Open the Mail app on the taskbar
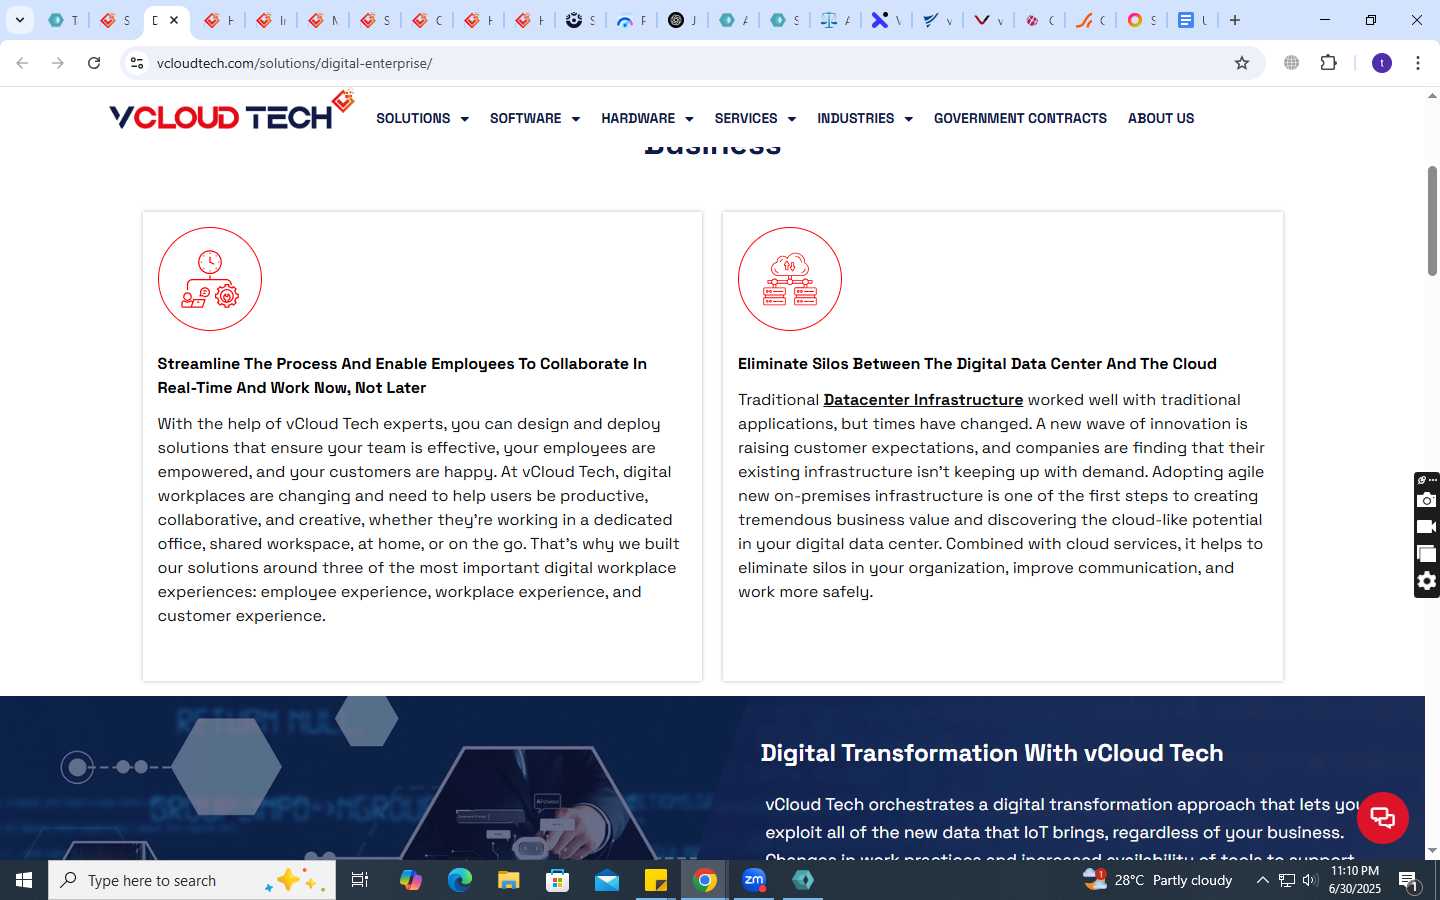The width and height of the screenshot is (1440, 900). [x=607, y=880]
